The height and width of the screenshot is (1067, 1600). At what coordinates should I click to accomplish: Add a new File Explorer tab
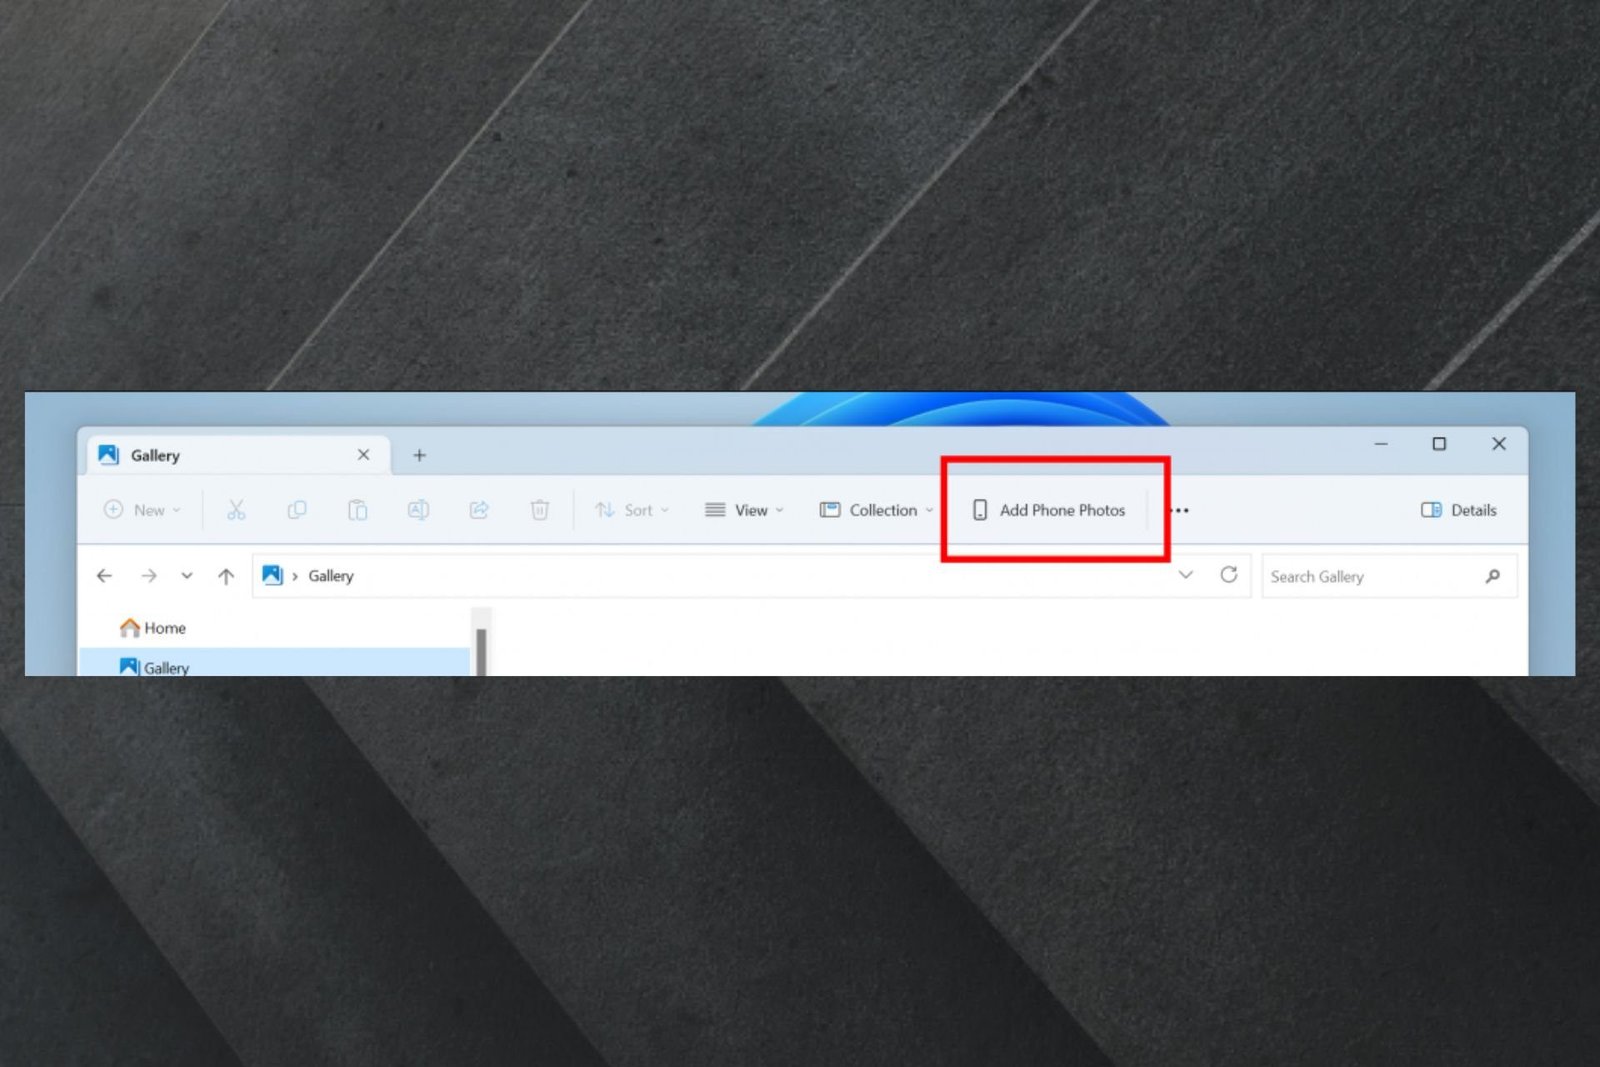point(420,455)
